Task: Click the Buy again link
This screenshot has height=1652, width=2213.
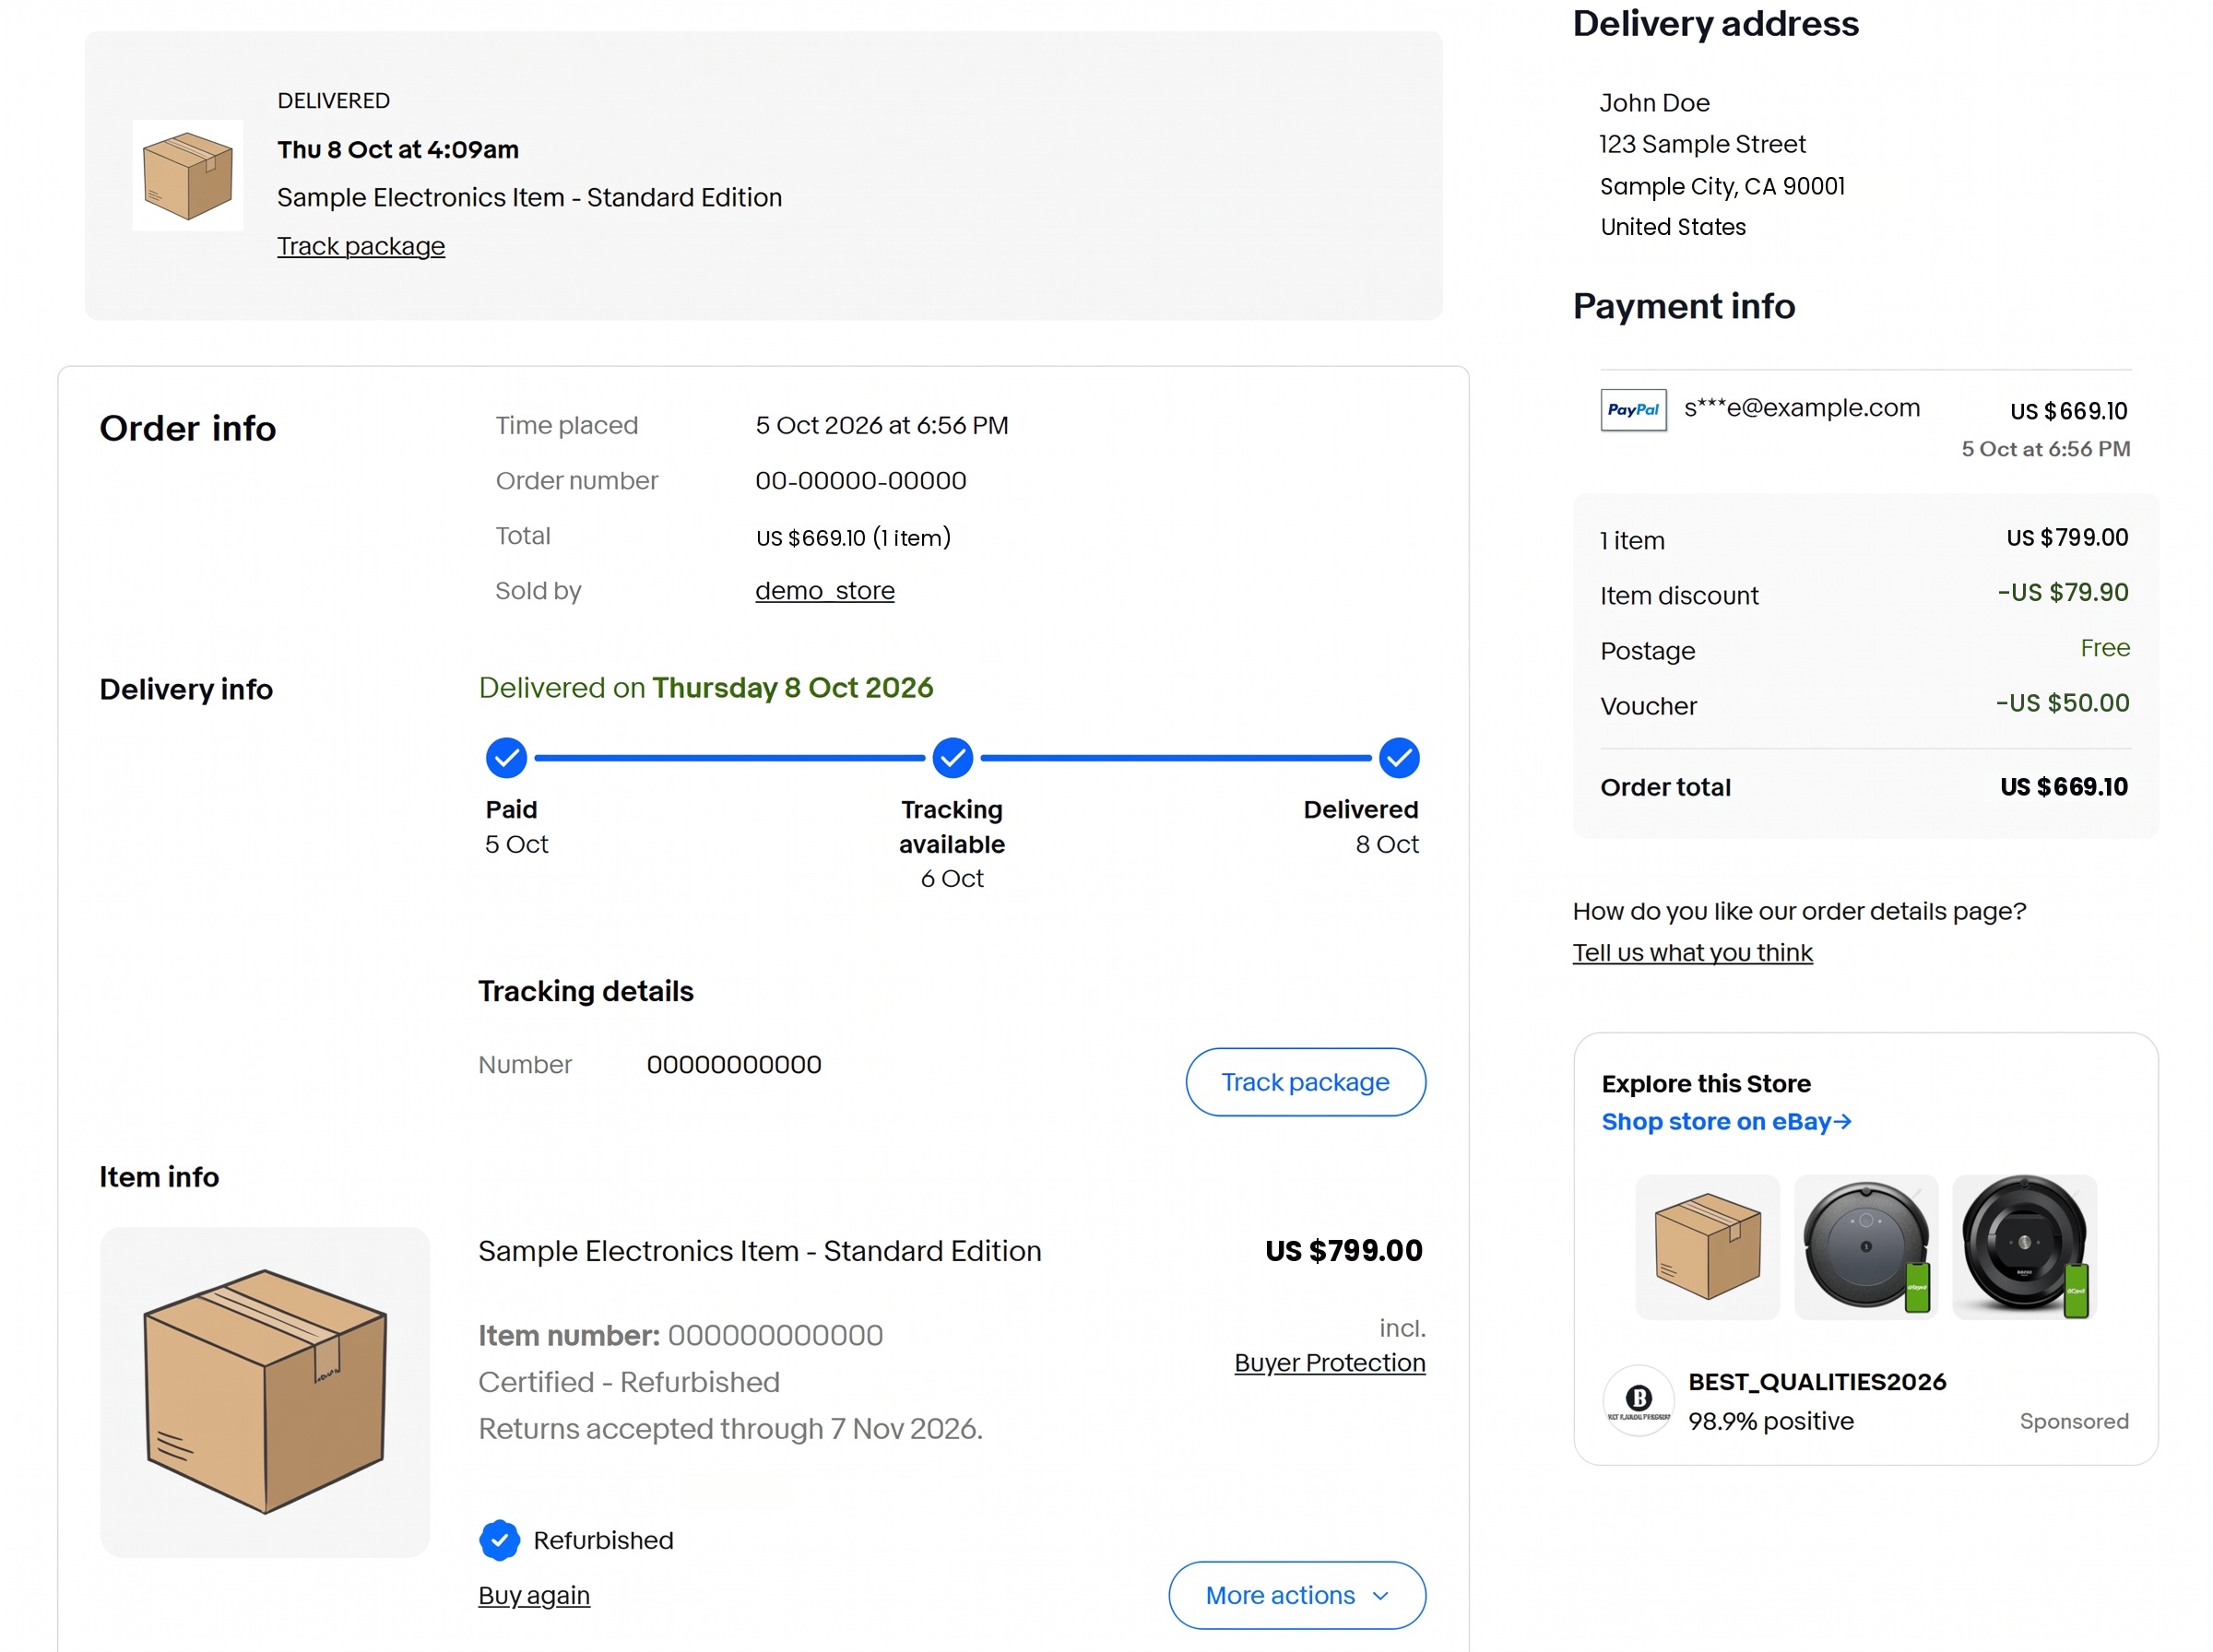Action: (x=534, y=1594)
